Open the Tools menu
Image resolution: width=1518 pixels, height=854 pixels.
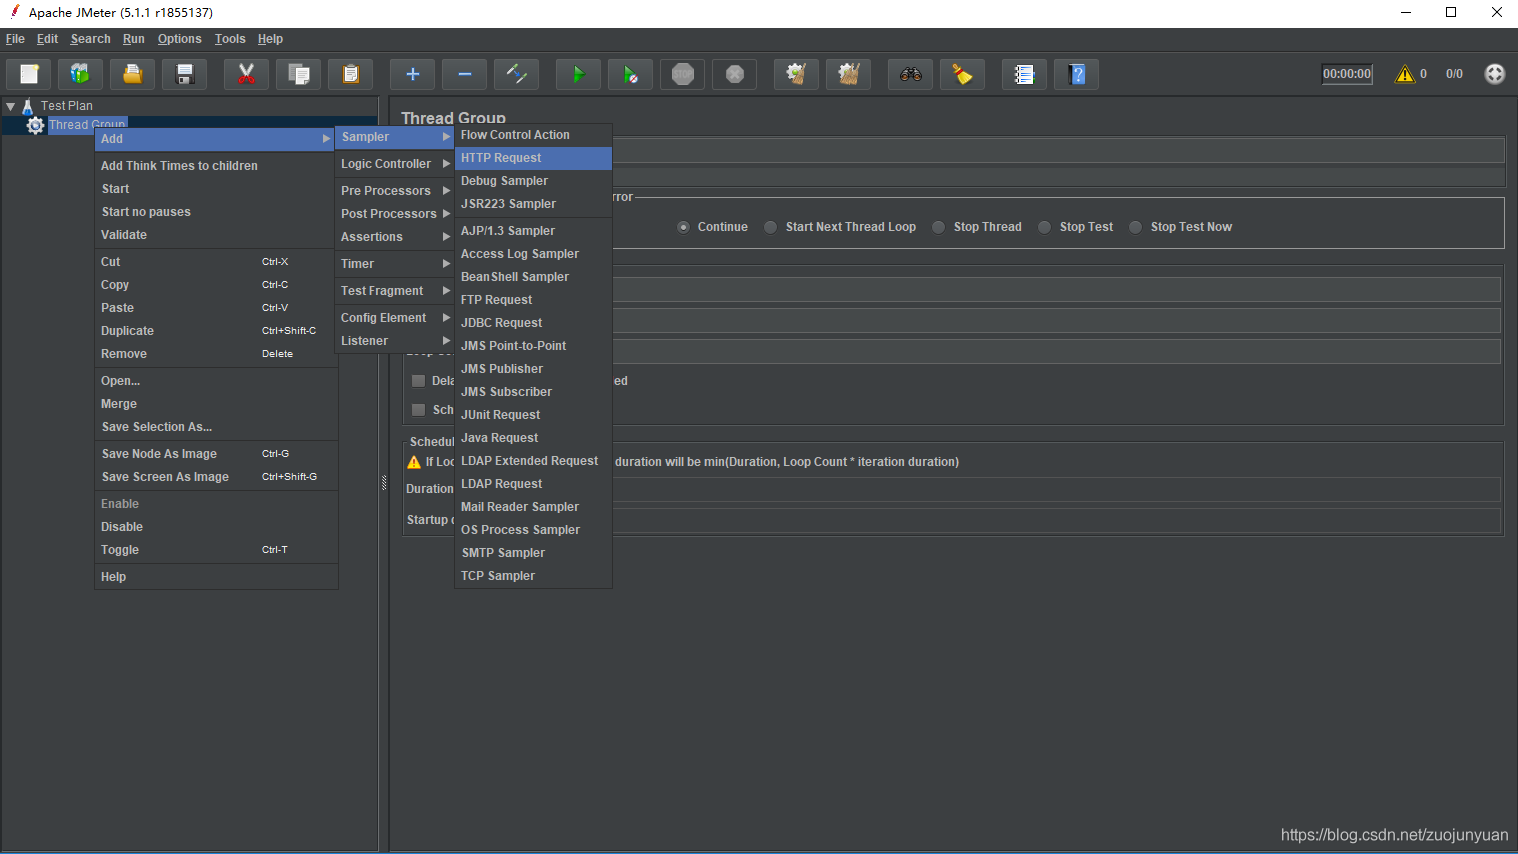click(229, 39)
